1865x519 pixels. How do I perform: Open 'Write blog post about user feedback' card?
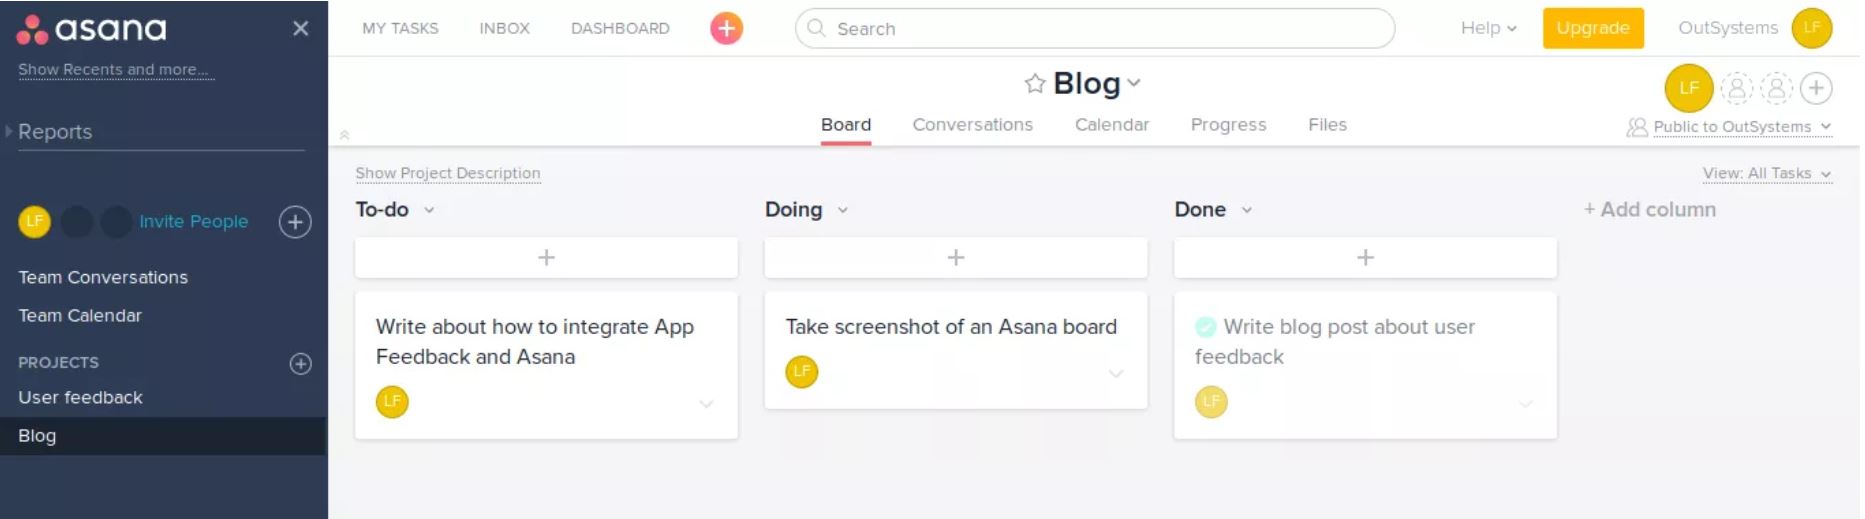click(x=1365, y=365)
